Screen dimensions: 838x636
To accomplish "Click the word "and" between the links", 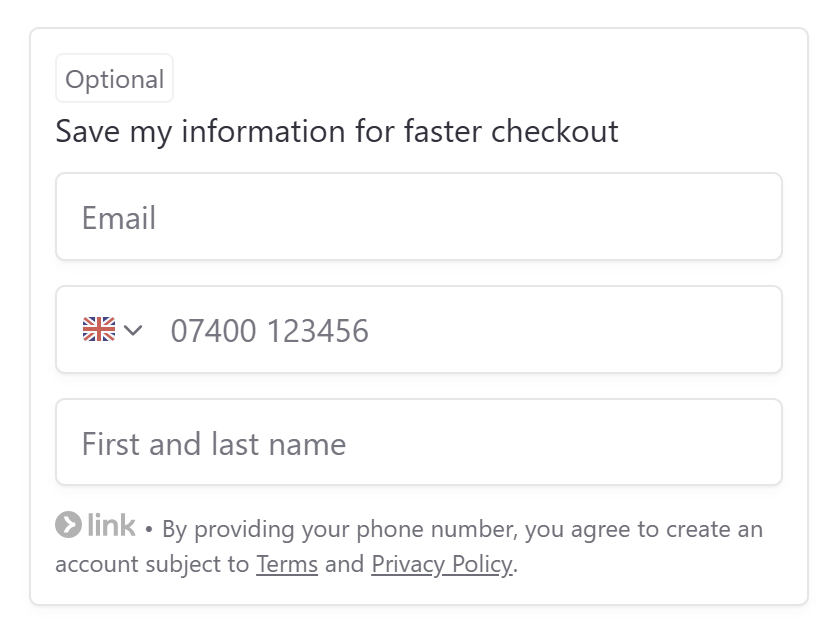I will coord(344,564).
